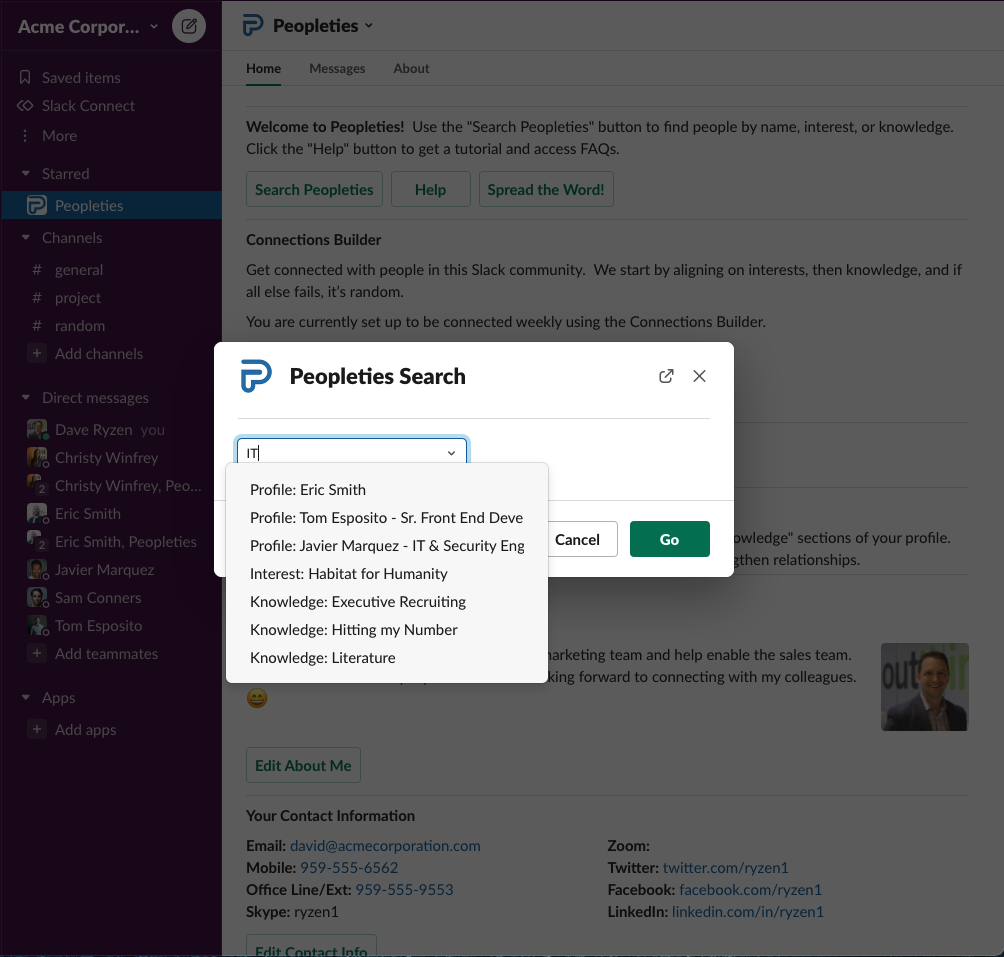Open Slack Connect in sidebar
The width and height of the screenshot is (1004, 957).
pos(88,106)
